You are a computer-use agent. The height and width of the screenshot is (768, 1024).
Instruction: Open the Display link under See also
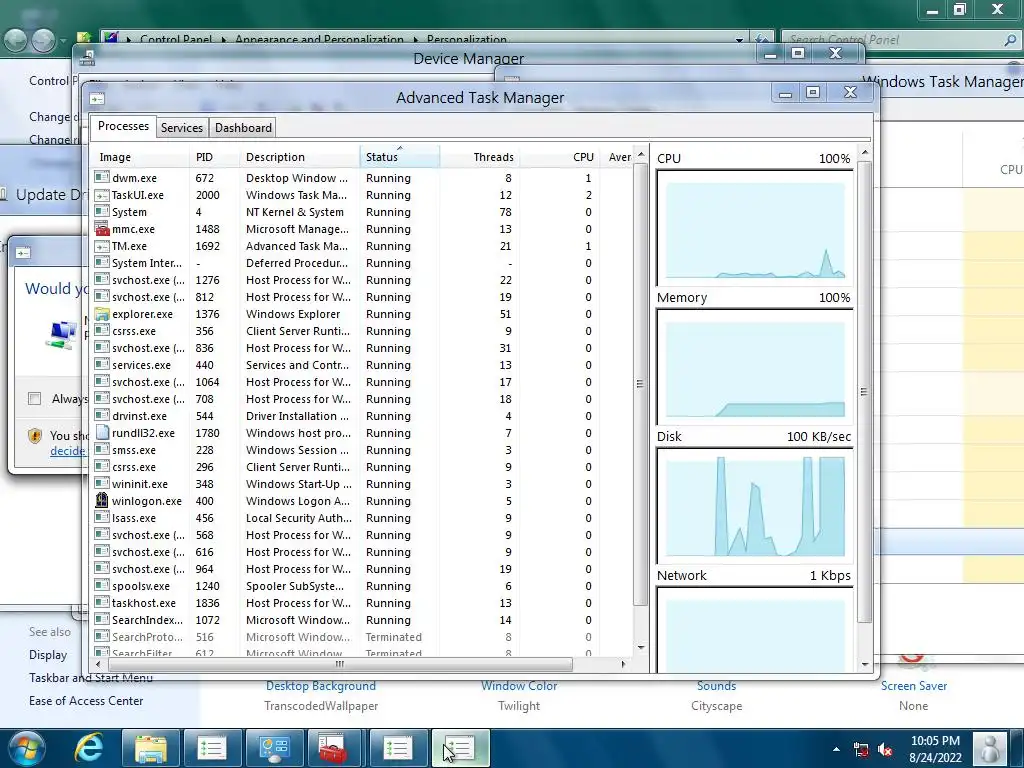48,655
